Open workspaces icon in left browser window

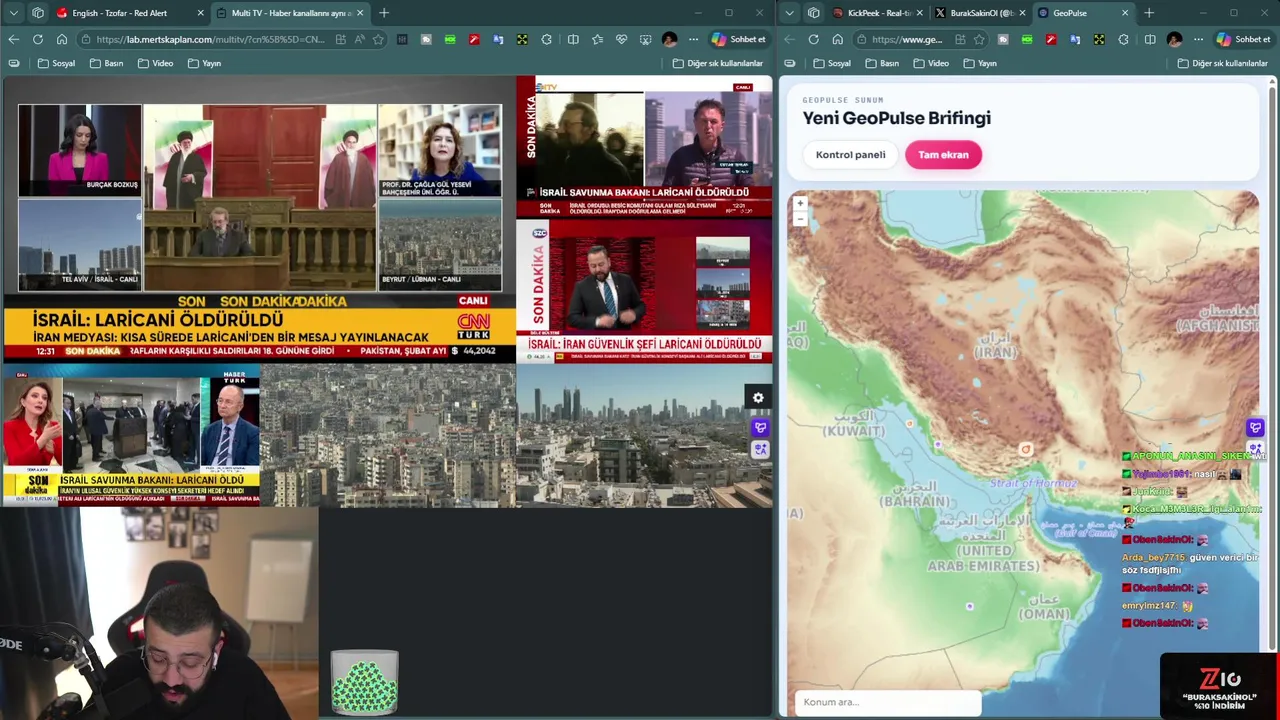(38, 13)
